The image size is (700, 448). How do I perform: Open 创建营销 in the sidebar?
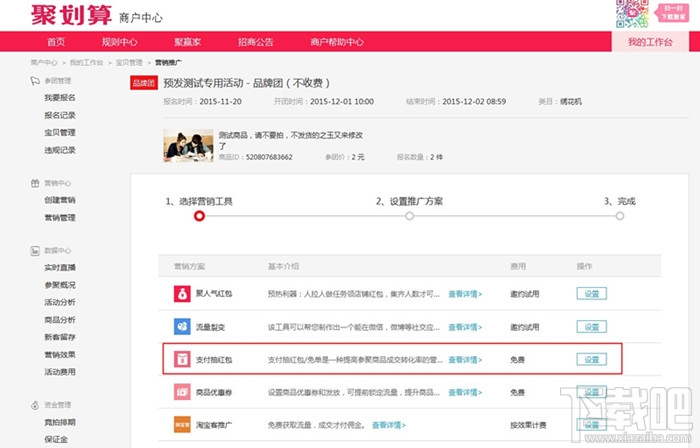tap(60, 200)
